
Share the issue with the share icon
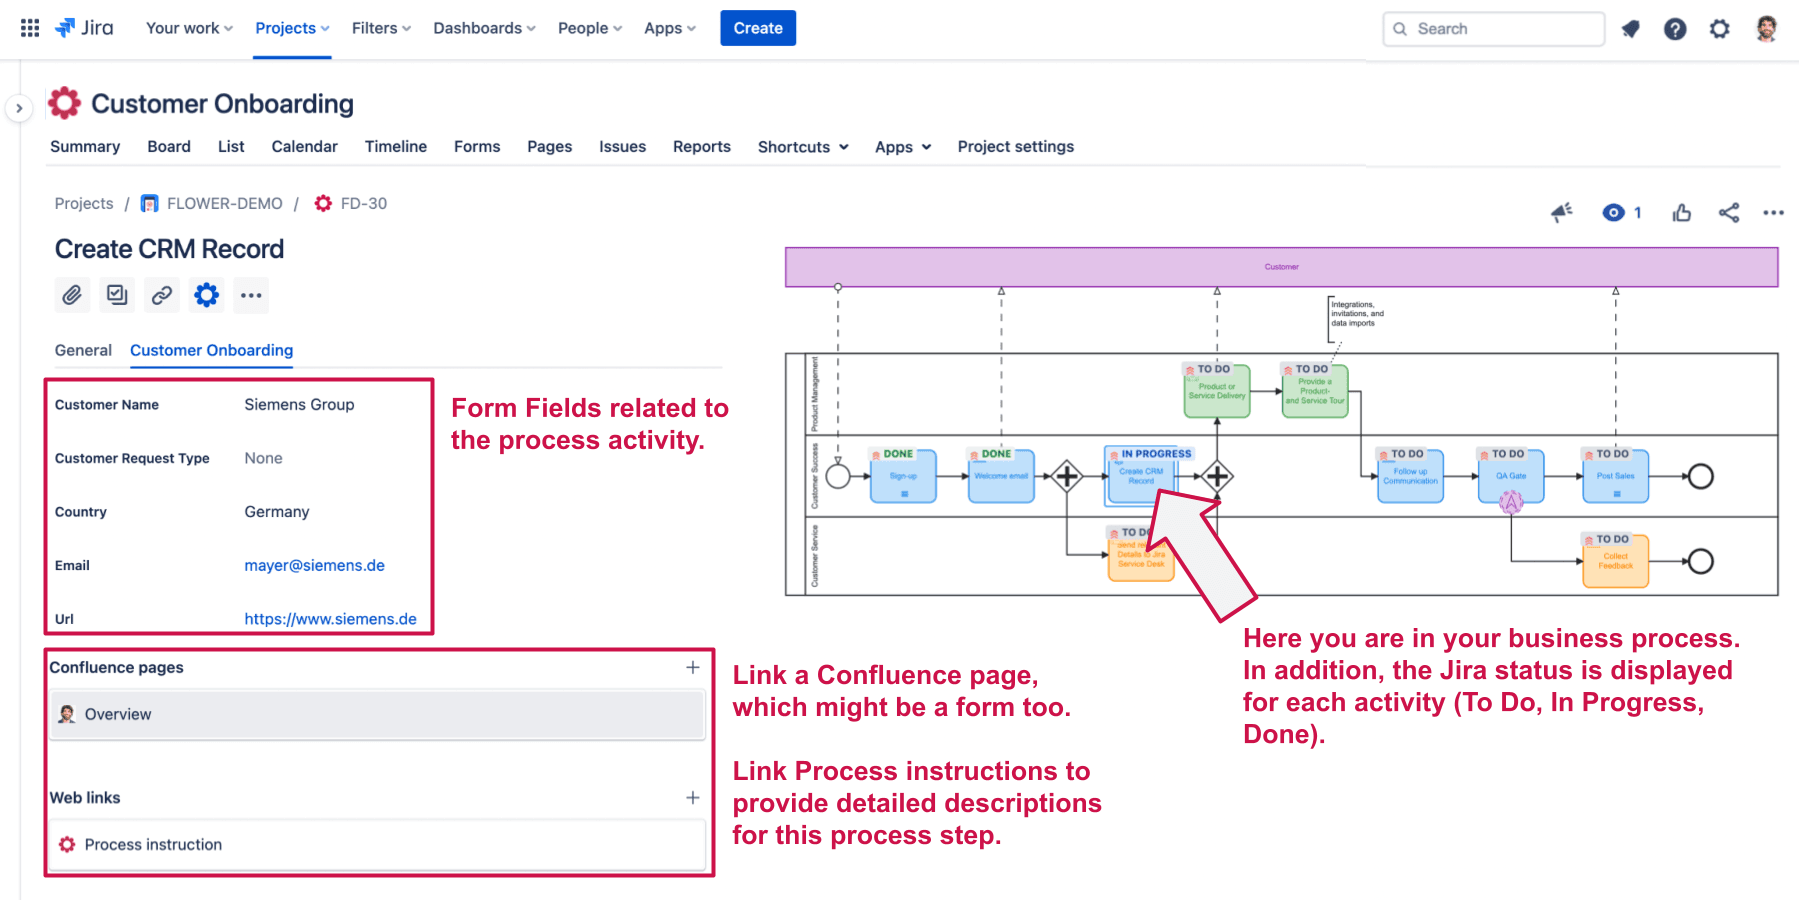[x=1728, y=212]
